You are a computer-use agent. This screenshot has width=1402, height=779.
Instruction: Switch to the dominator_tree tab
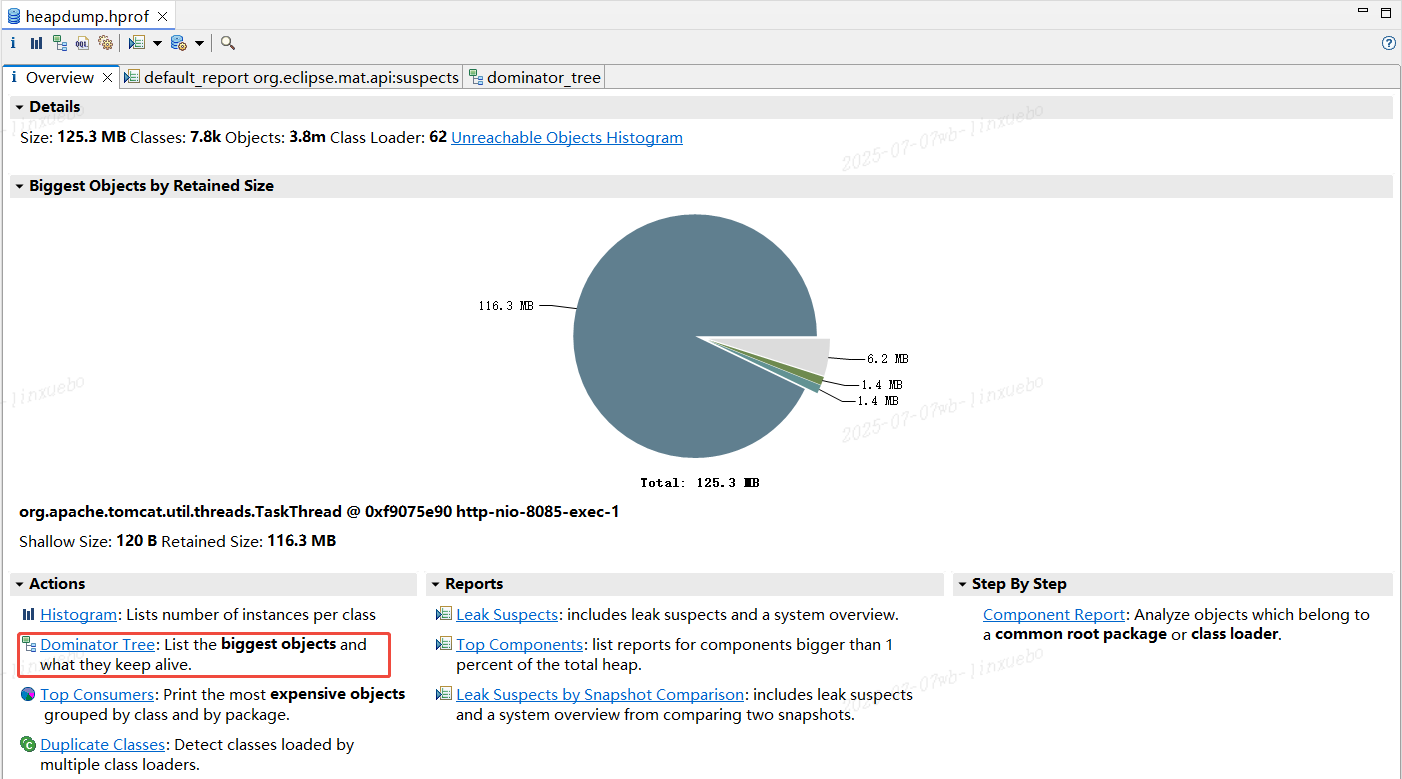point(540,76)
